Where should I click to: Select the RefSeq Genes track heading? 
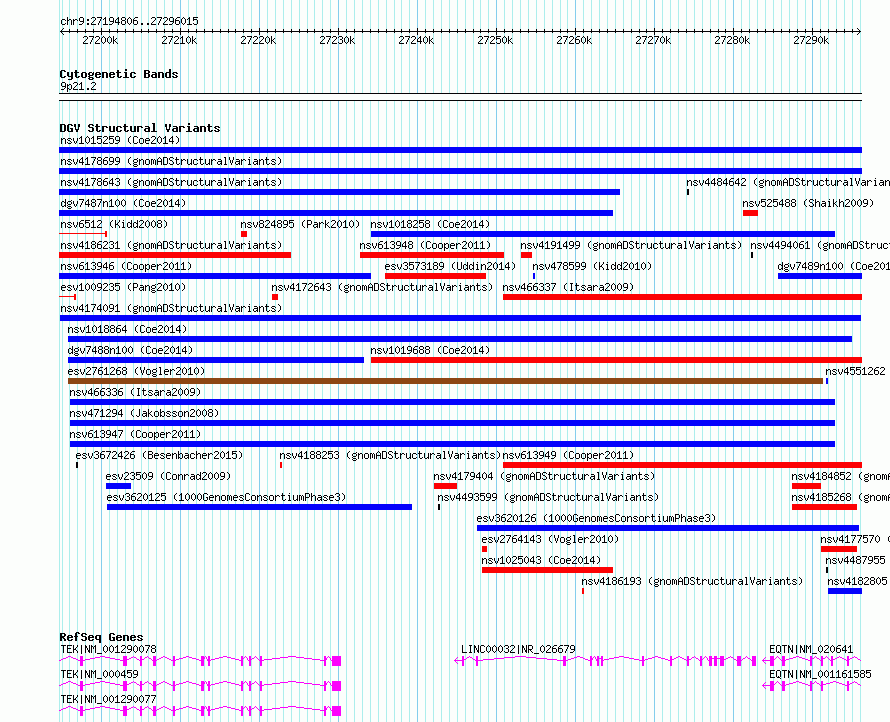point(101,637)
